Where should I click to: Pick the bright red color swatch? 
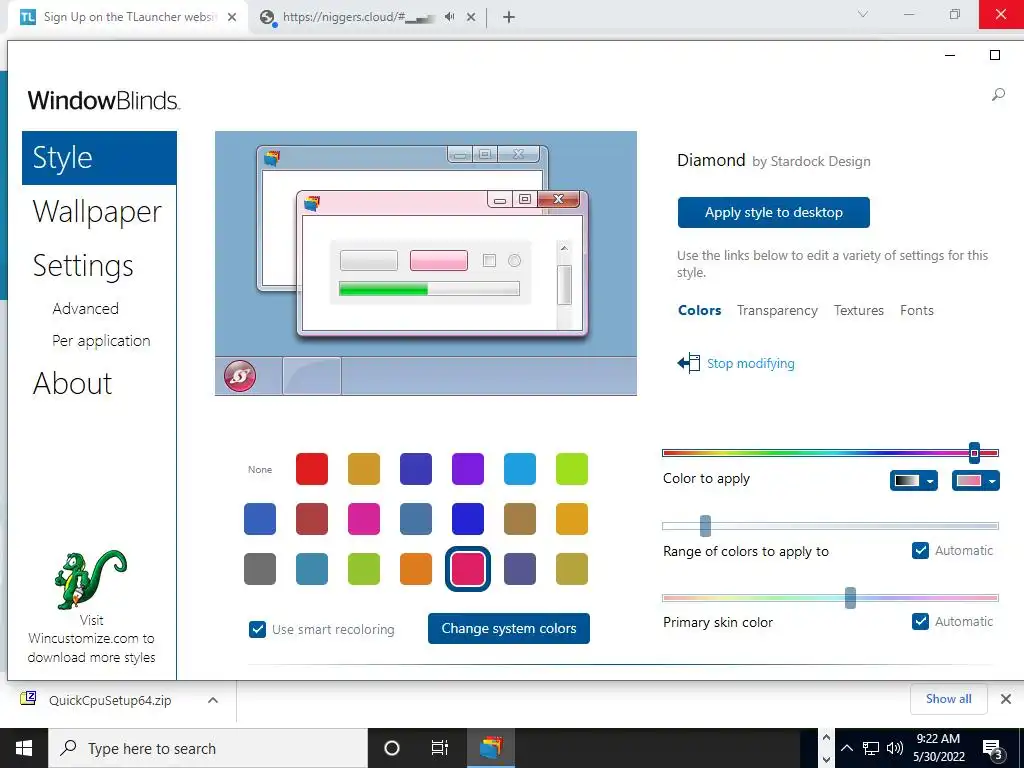(312, 469)
